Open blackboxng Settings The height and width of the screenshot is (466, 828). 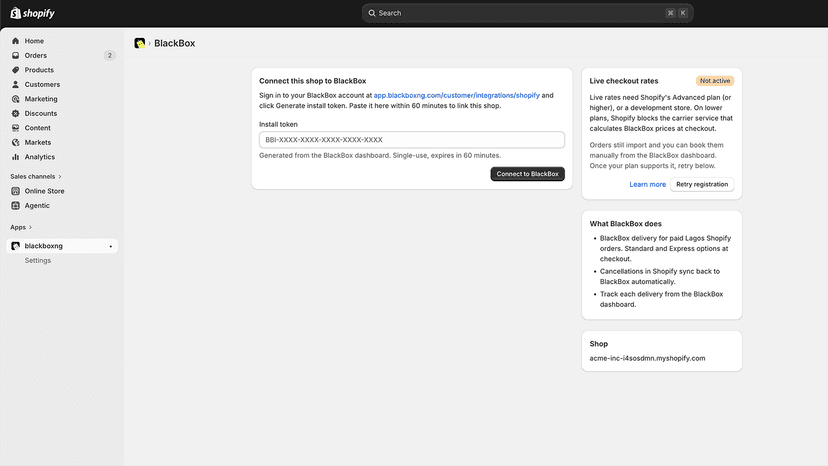[37, 260]
